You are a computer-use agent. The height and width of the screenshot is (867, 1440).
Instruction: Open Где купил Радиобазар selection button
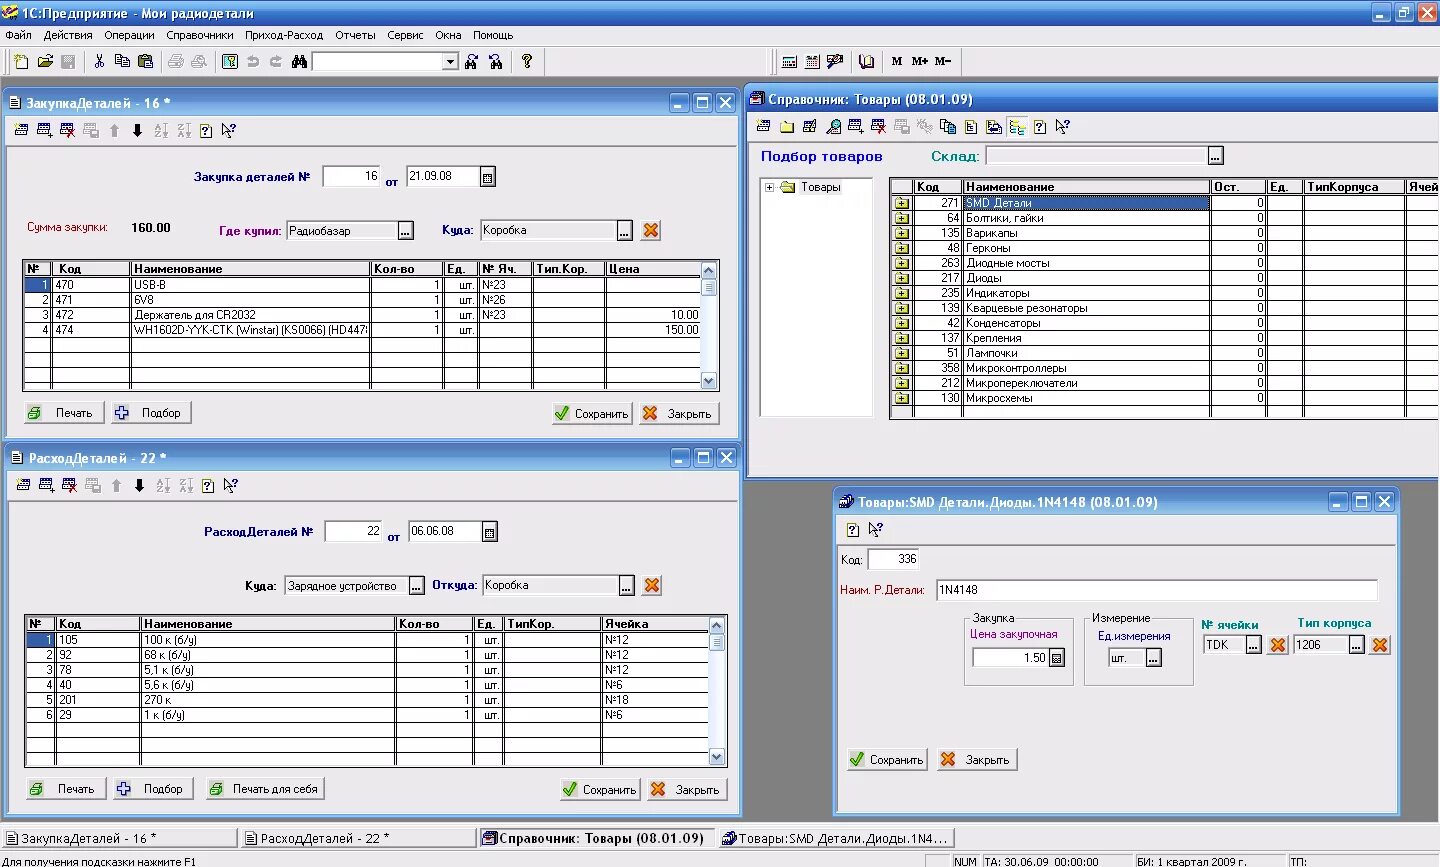click(x=405, y=231)
